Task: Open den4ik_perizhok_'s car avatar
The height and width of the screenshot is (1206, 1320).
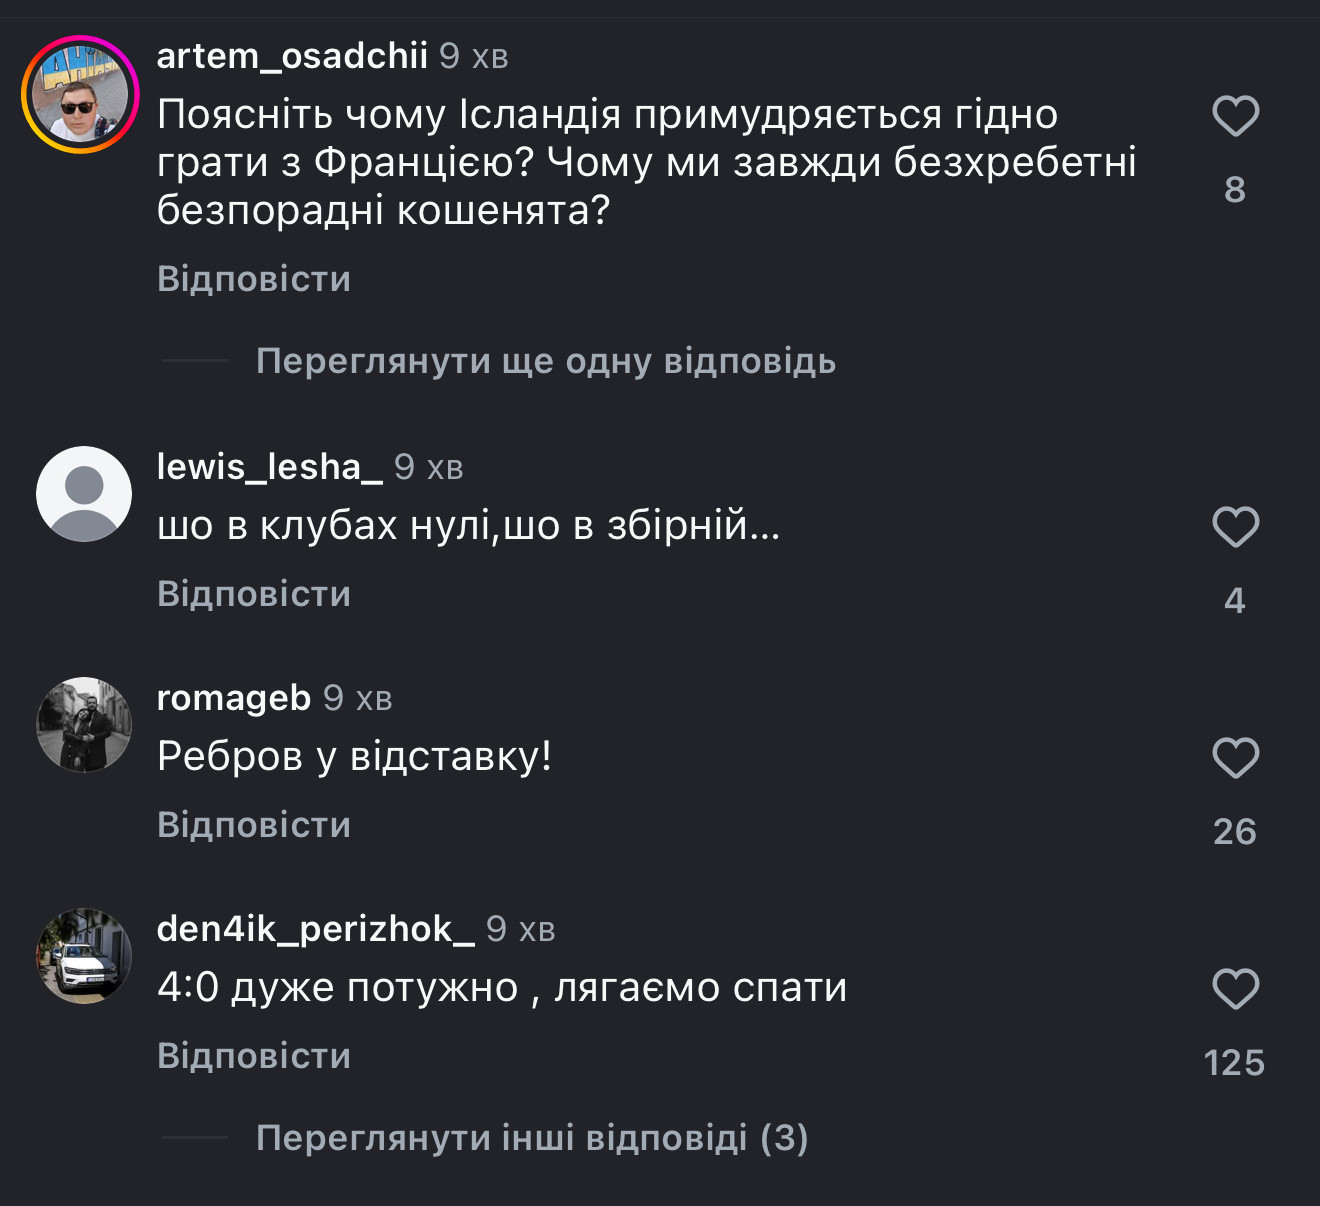Action: 84,956
